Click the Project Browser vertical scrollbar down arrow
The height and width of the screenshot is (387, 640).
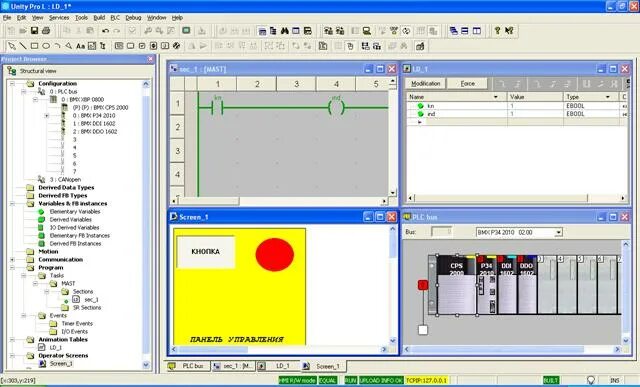click(x=146, y=365)
